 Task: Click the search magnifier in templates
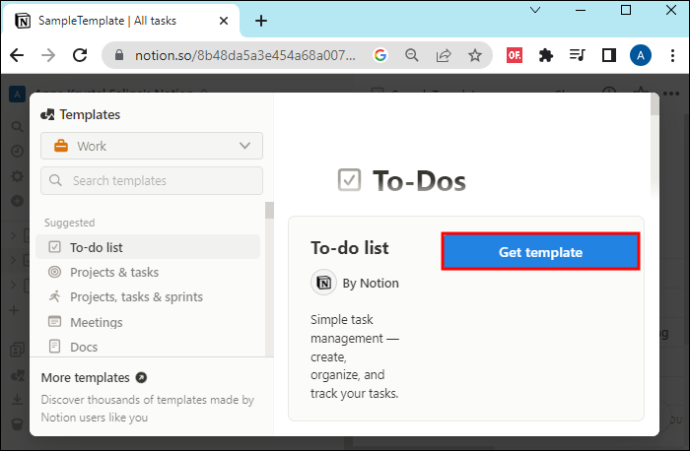pyautogui.click(x=55, y=180)
